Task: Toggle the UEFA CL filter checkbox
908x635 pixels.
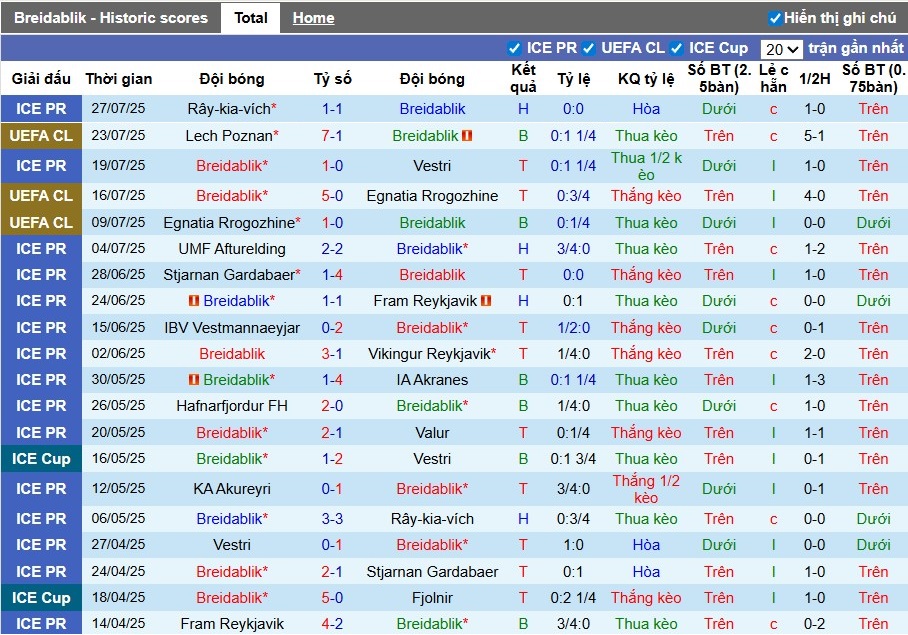Action: point(588,49)
